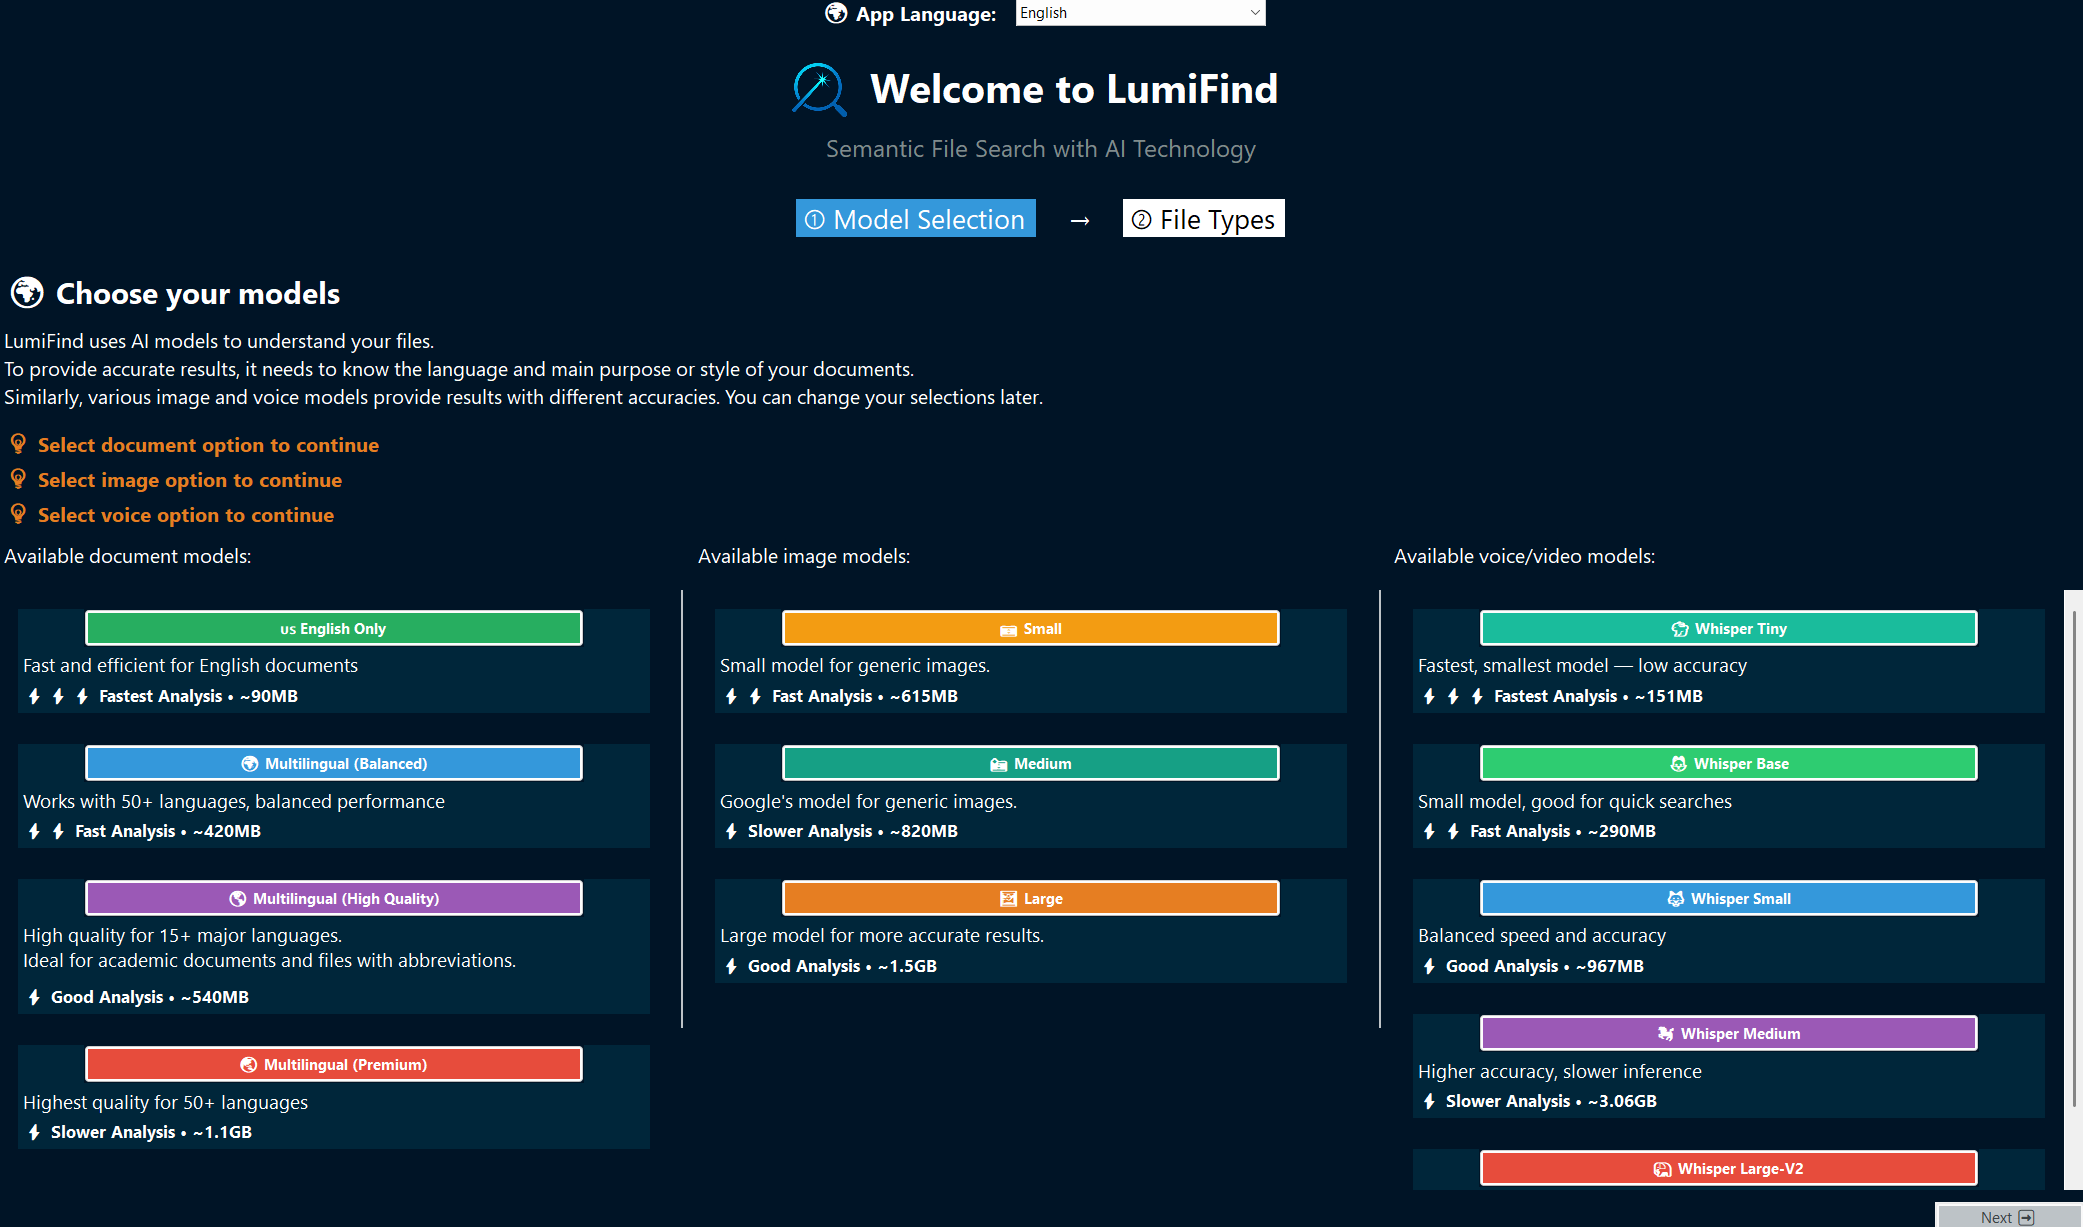The width and height of the screenshot is (2083, 1227).
Task: Select the Whisper Small voice model
Action: [1729, 898]
